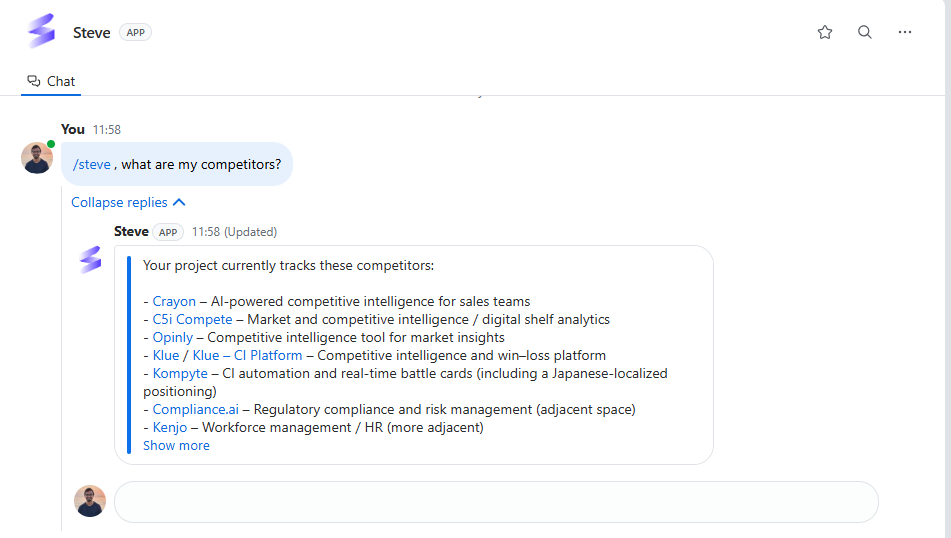The width and height of the screenshot is (951, 538).
Task: Open the Kompyte link
Action: point(180,374)
